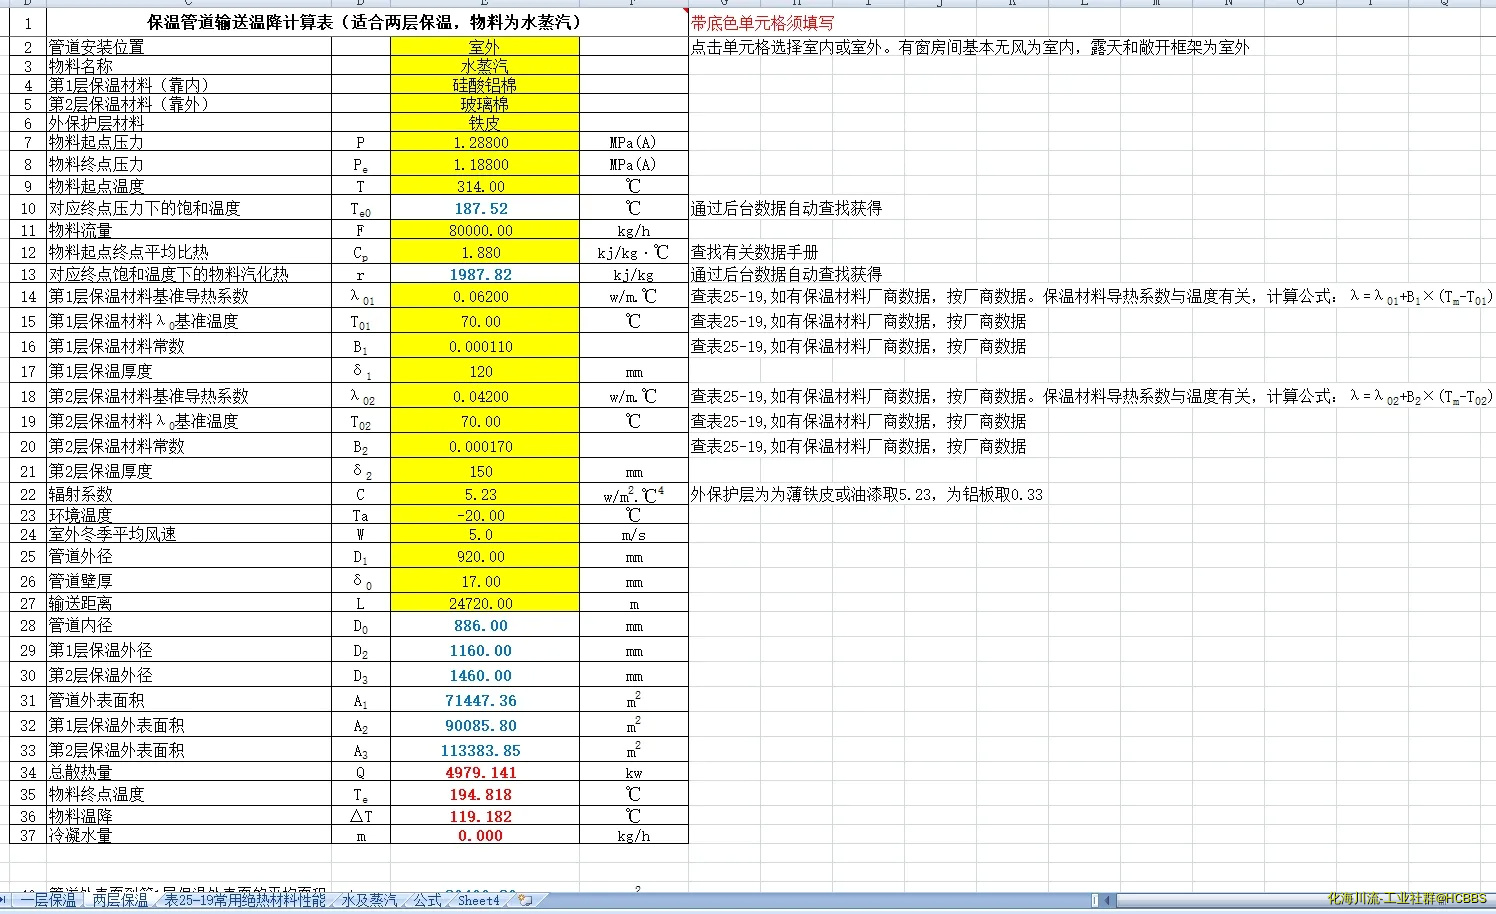The width and height of the screenshot is (1496, 914).
Task: Click the B2 constant cell 0.000170
Action: coord(485,446)
